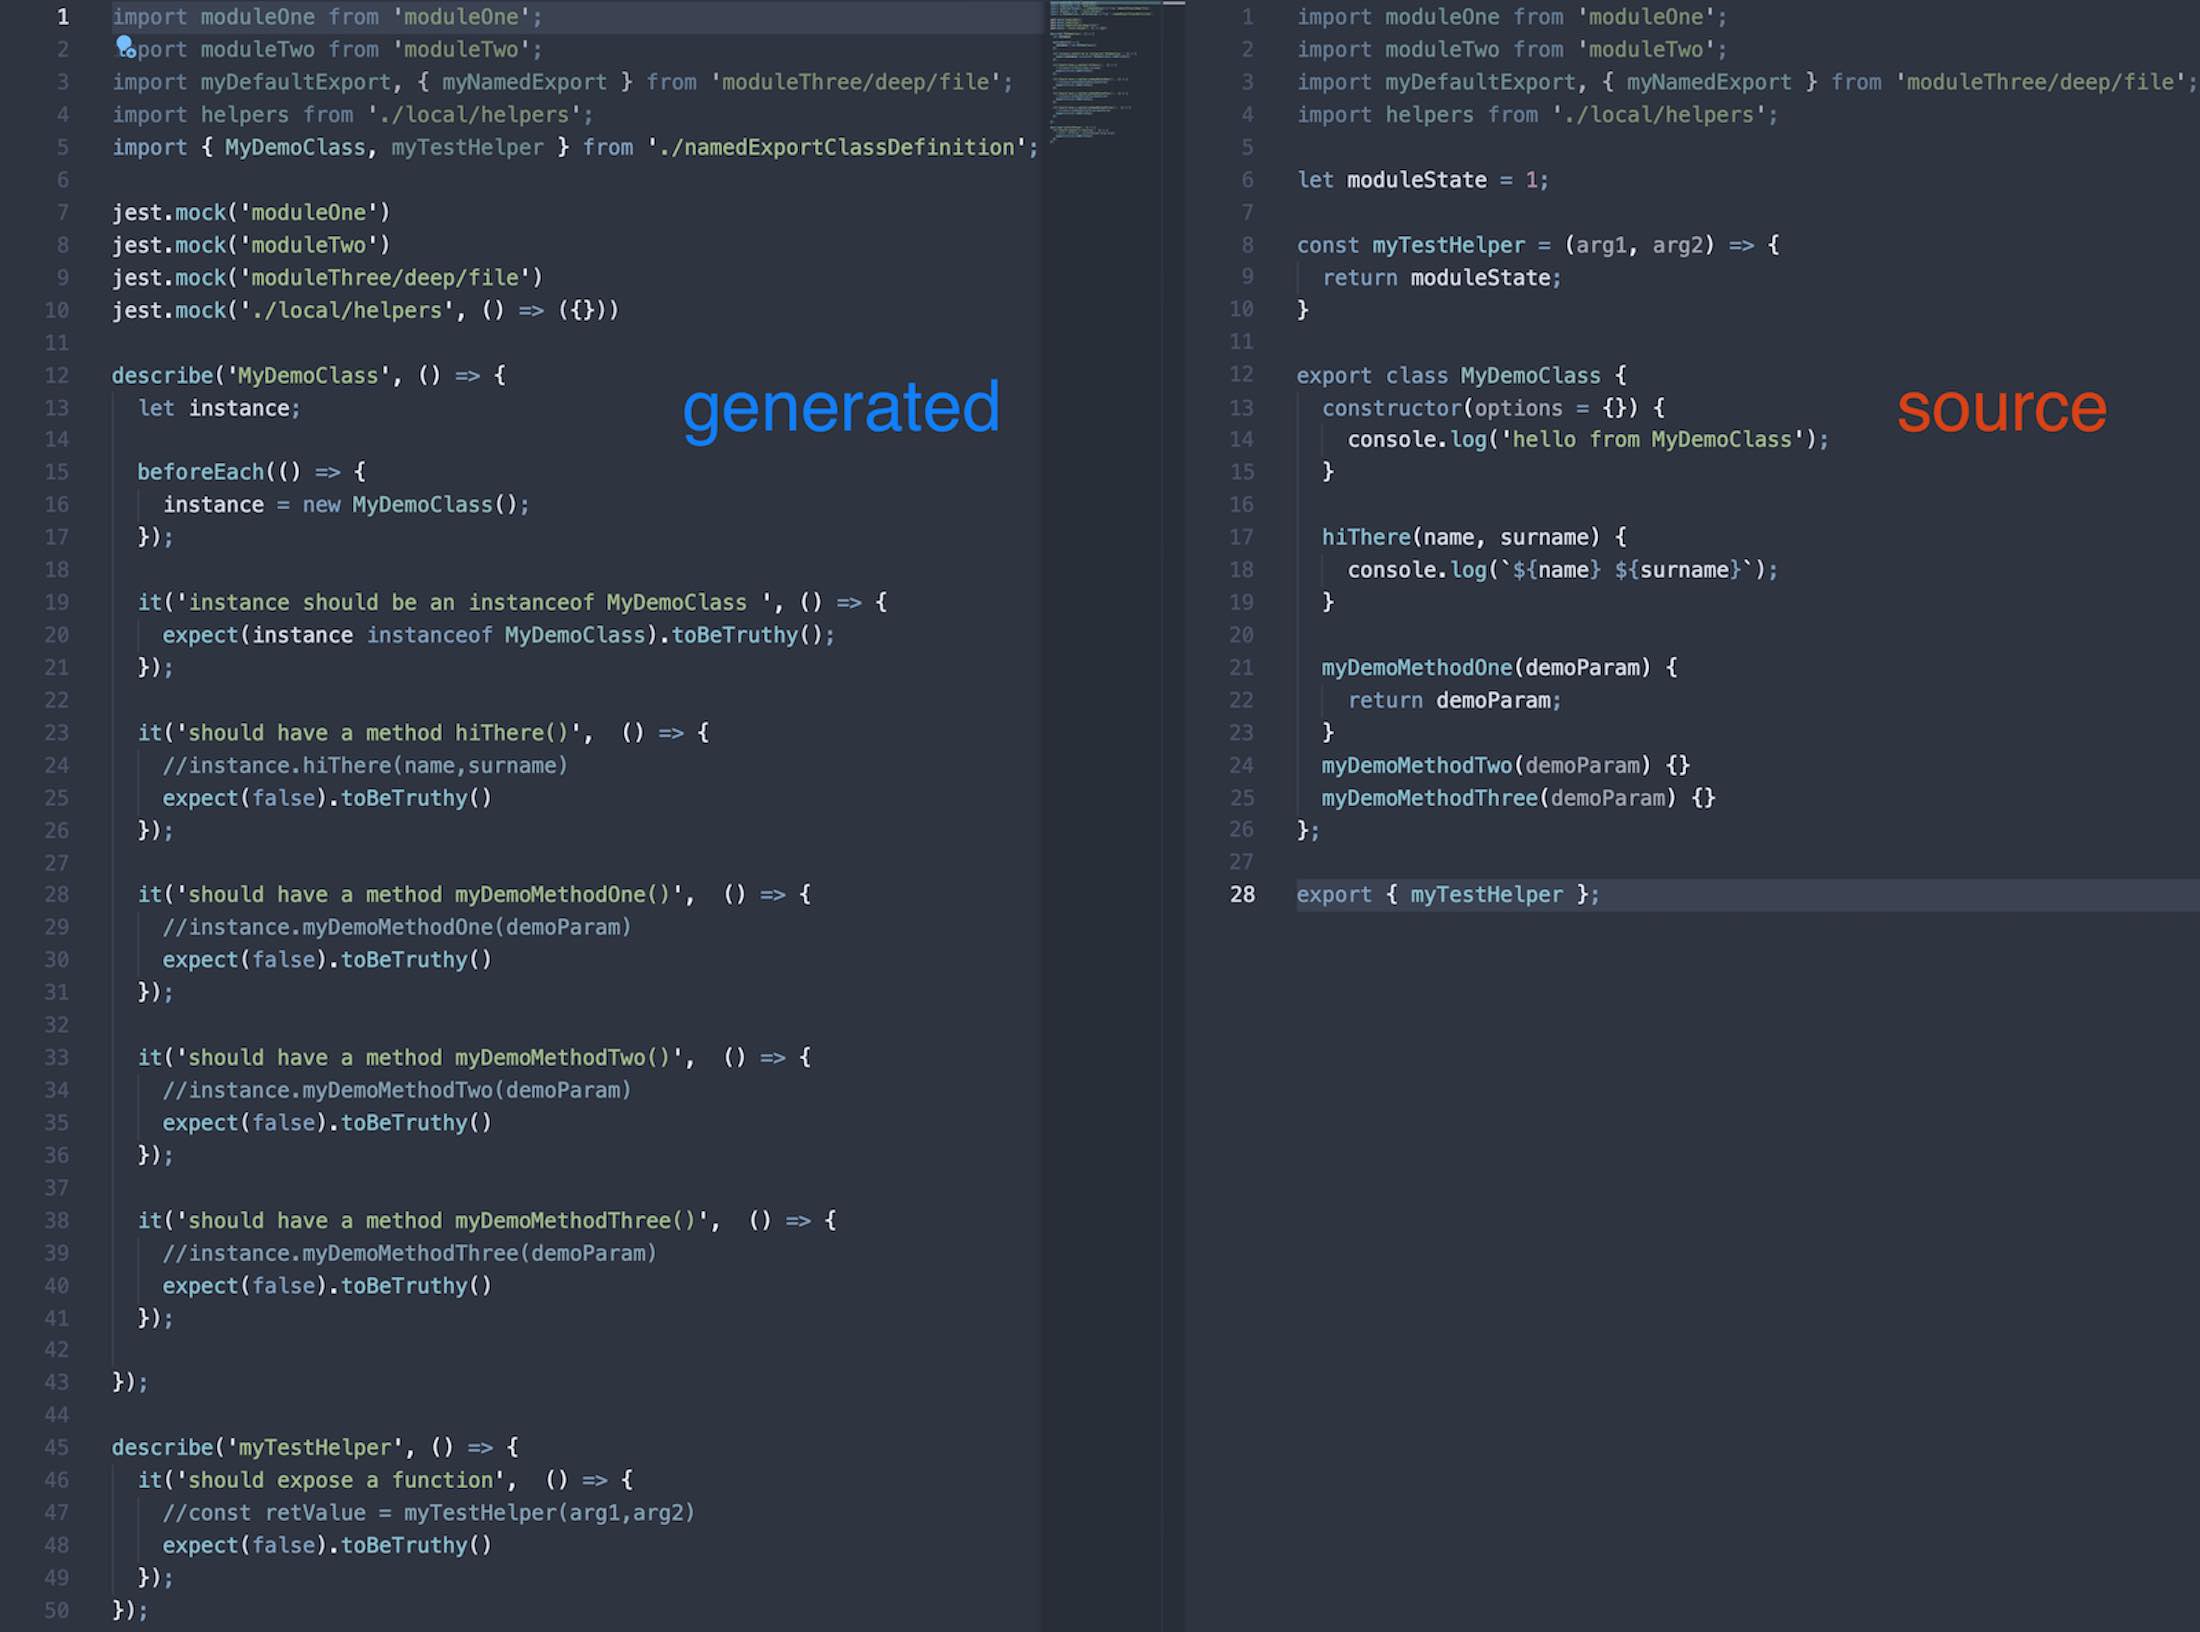Click commented '//instance.hiThere(name,surname)' line

click(x=365, y=765)
